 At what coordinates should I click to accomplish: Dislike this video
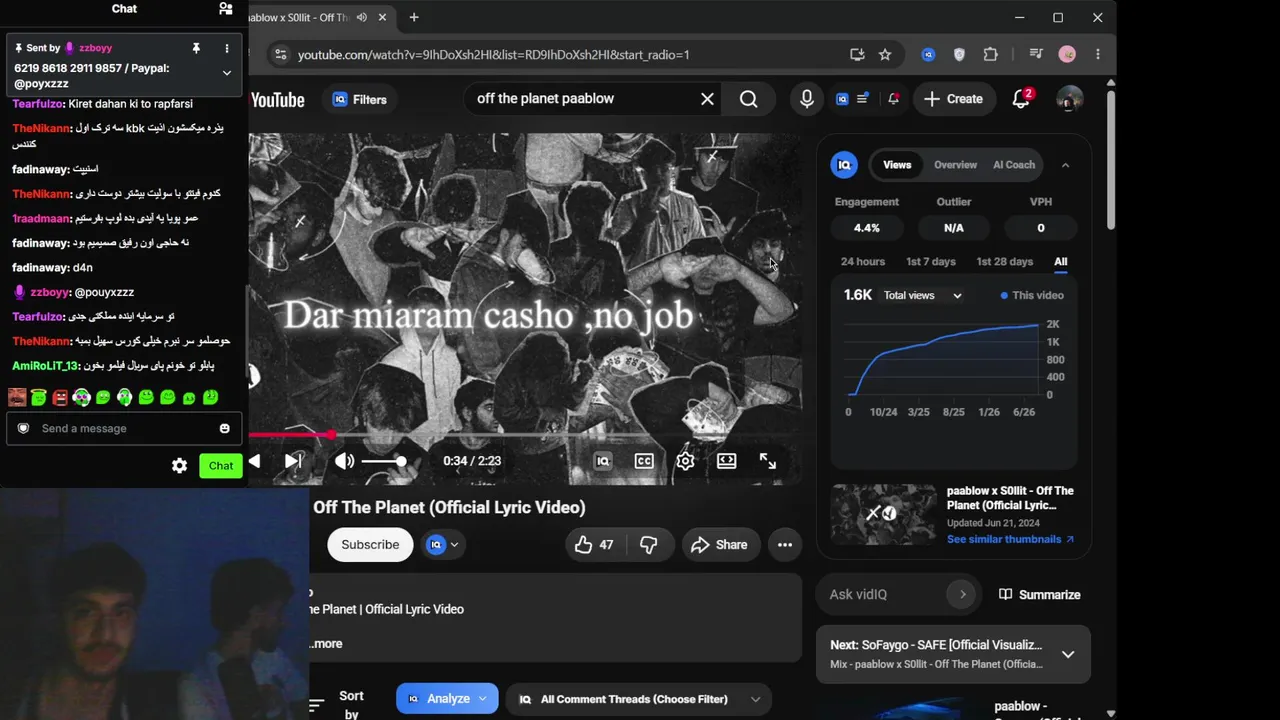[649, 545]
